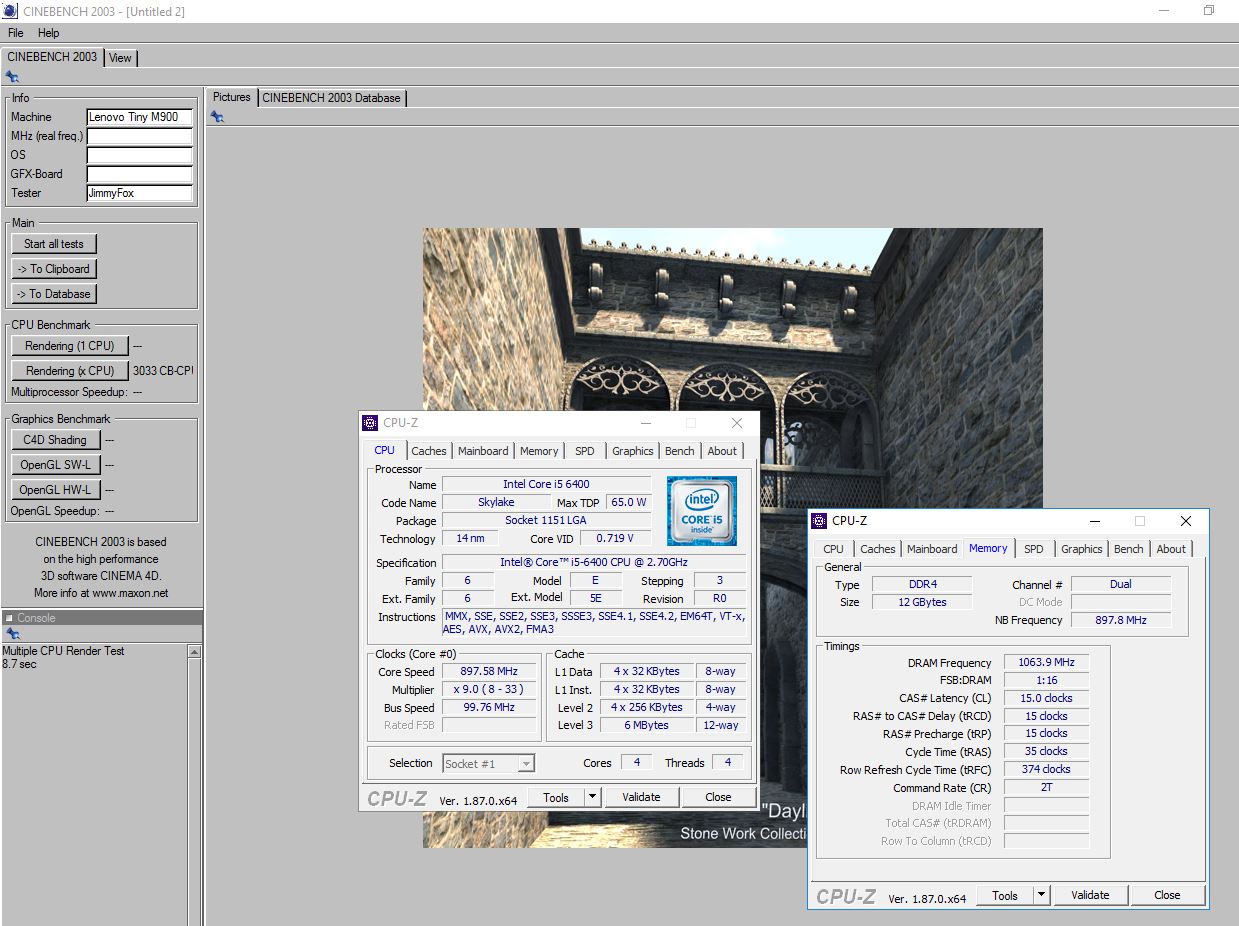
Task: Click Tools button in CPU-Z CPU window
Action: tap(555, 797)
